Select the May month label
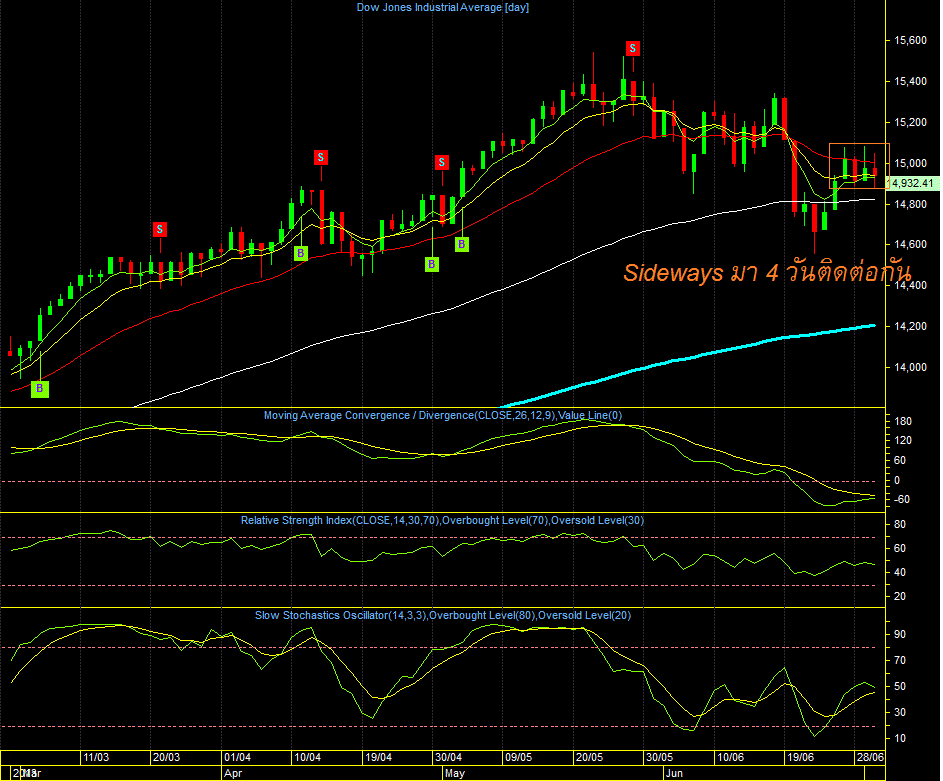Screen dimensions: 943x781 click(x=455, y=773)
